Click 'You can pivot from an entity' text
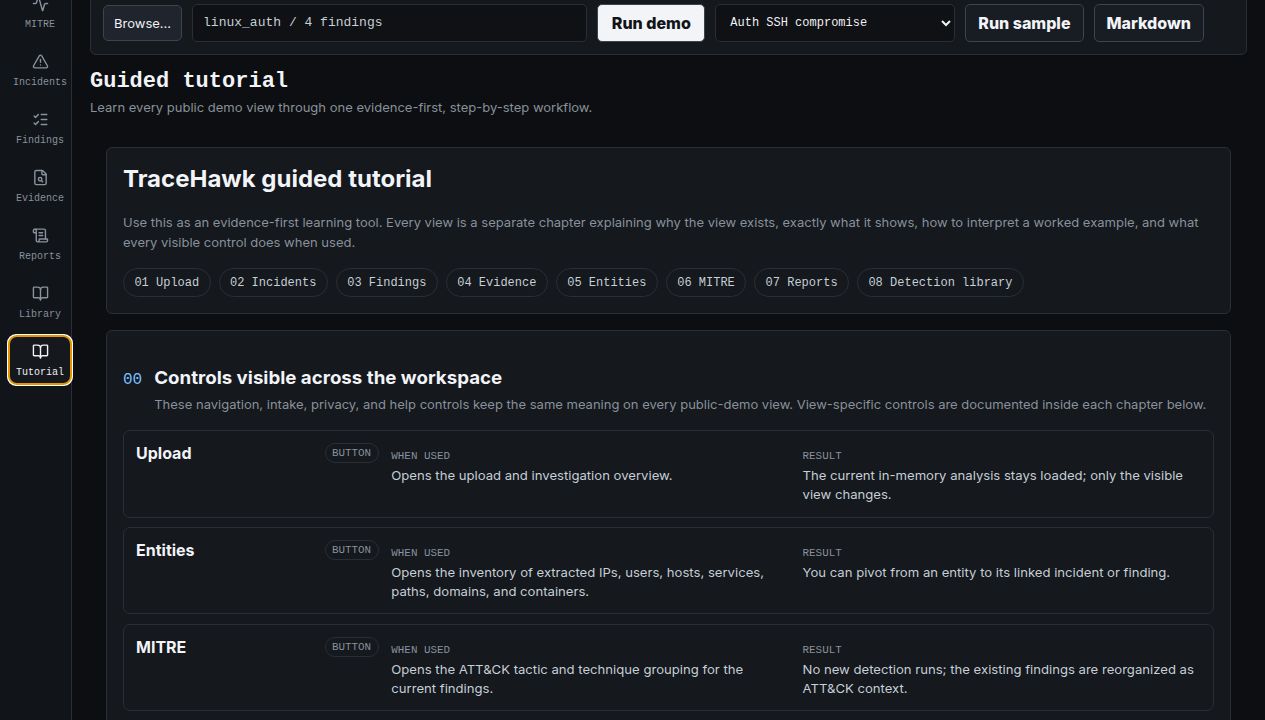 (x=894, y=573)
